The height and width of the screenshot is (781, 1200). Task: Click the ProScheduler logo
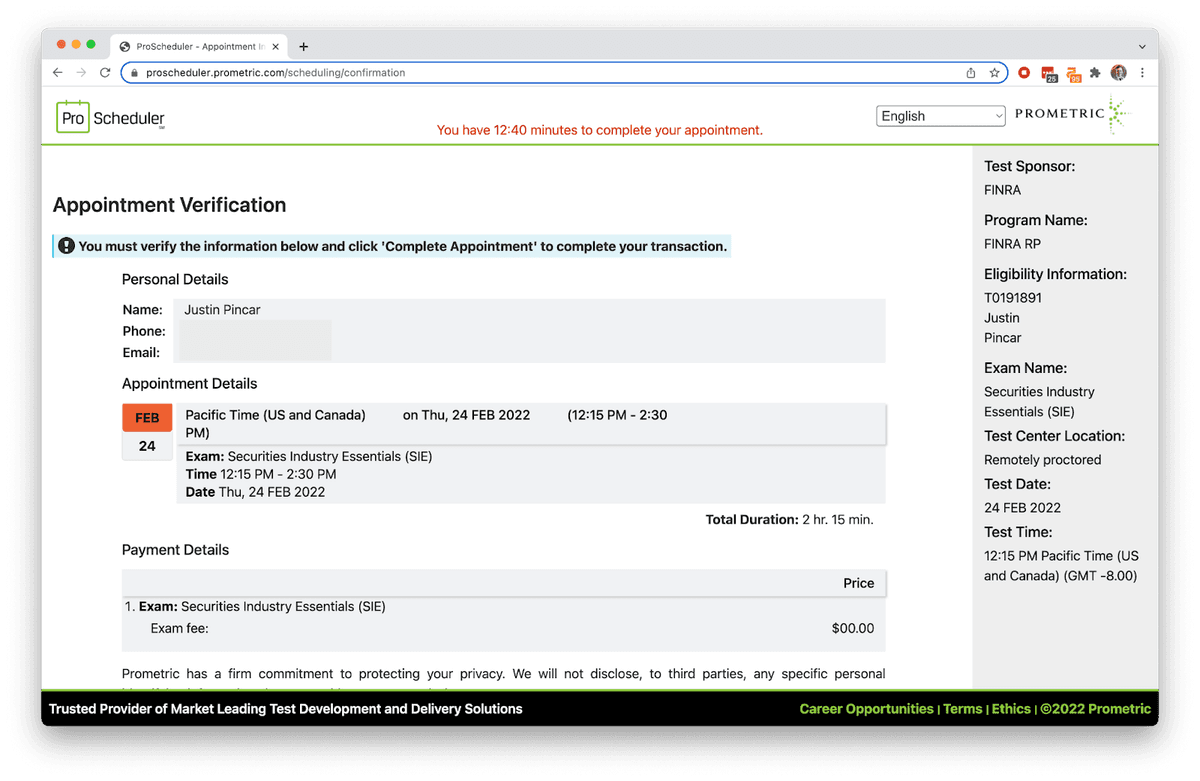(x=110, y=118)
